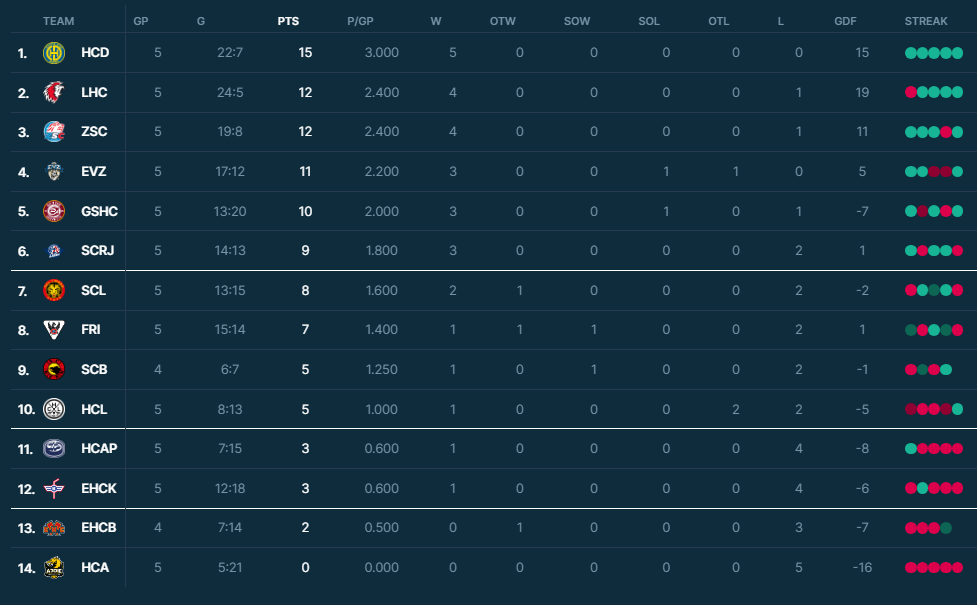This screenshot has height=605, width=977.
Task: Click the HCD team logo
Action: 54,53
